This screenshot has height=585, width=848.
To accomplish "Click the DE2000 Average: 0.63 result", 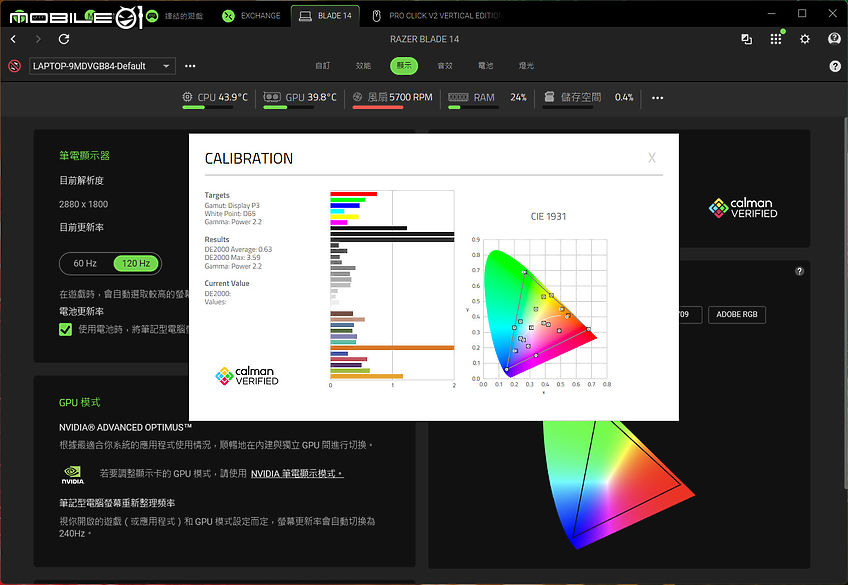I will pos(238,249).
